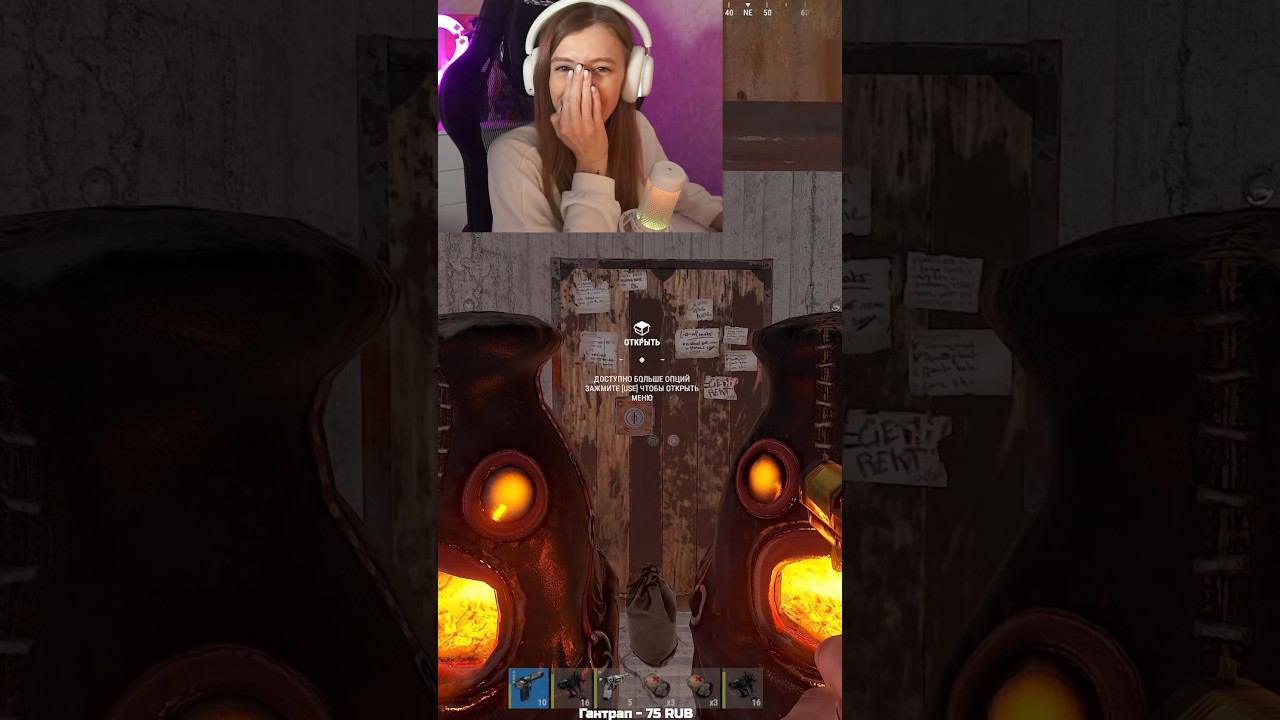
Task: Click the NE compass heading
Action: [x=748, y=13]
